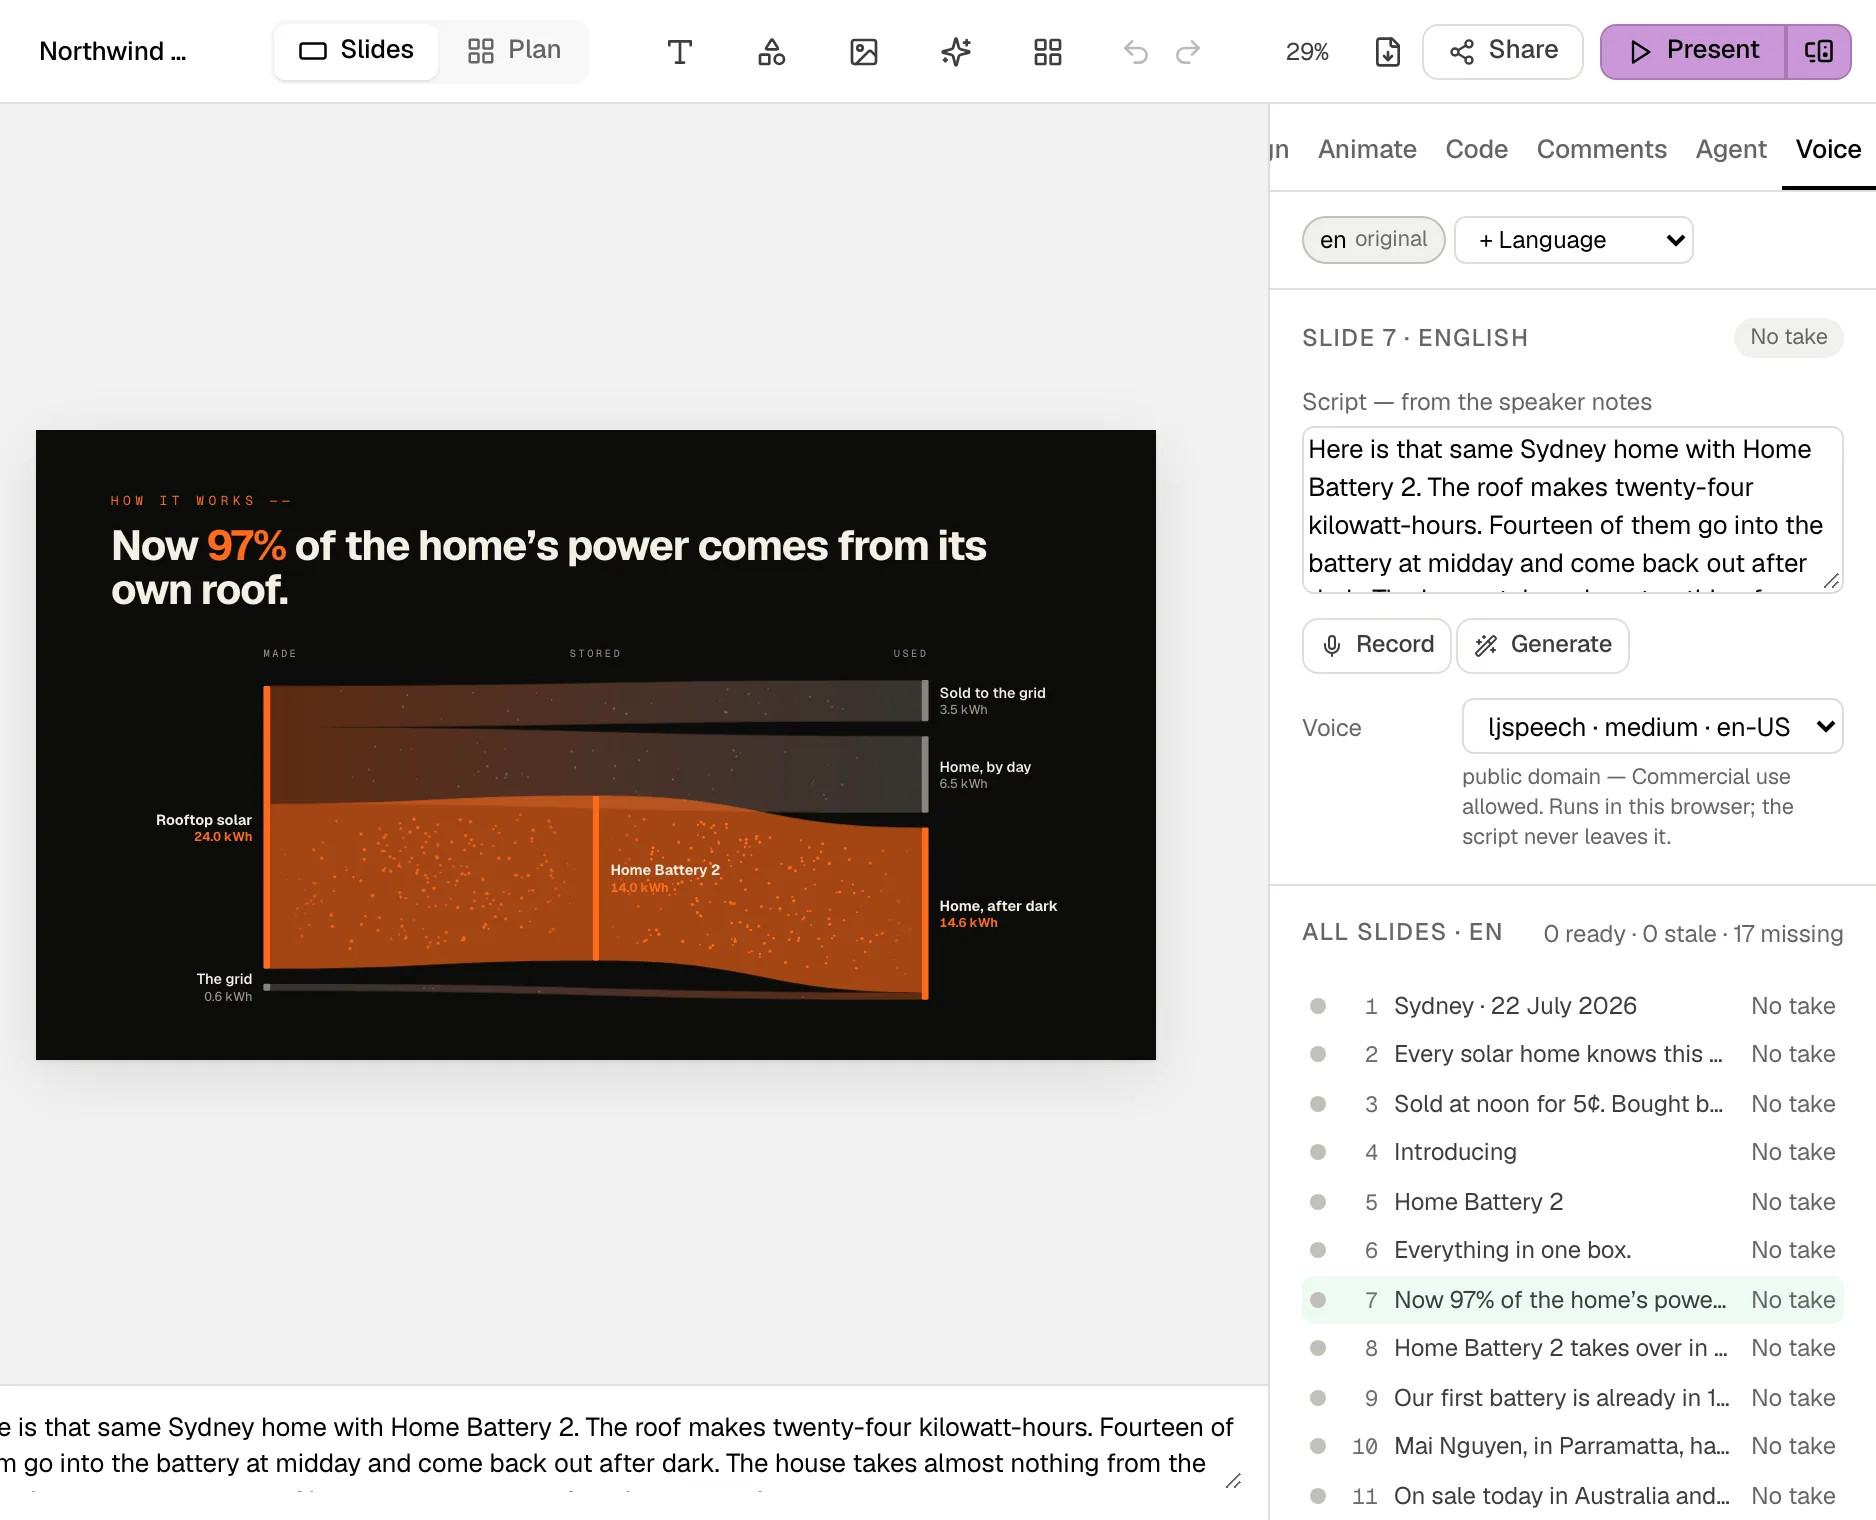1876x1520 pixels.
Task: Select slide 1 Sydney · 22 July 2026
Action: [x=1572, y=1006]
